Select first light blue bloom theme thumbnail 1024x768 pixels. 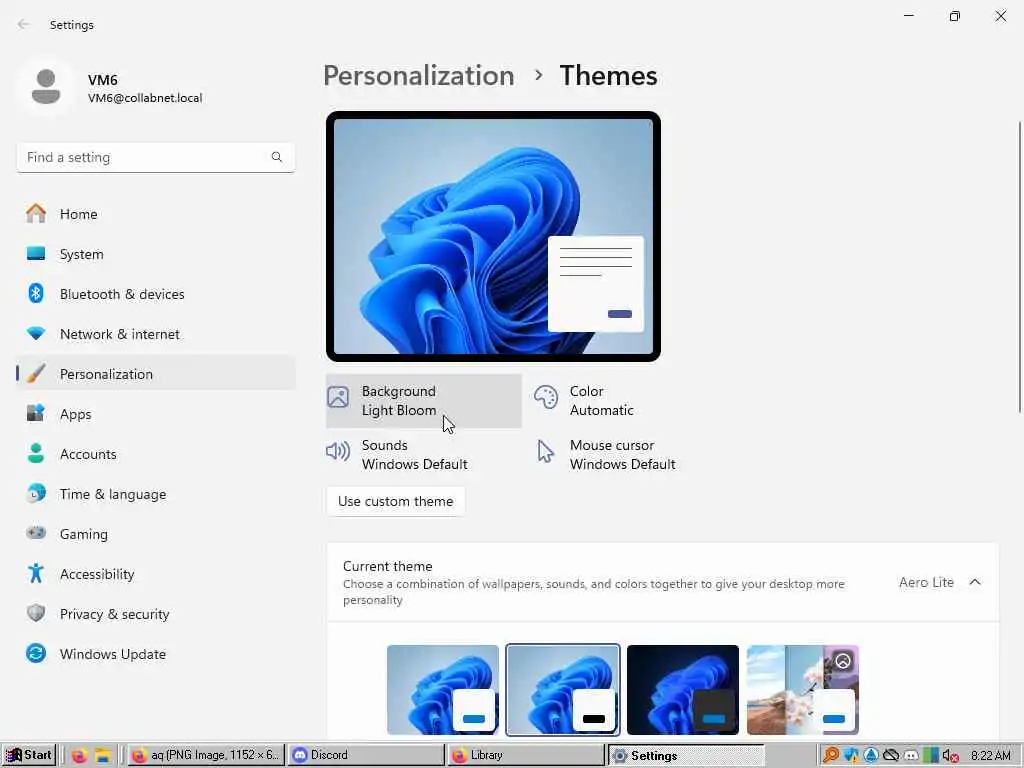pyautogui.click(x=443, y=690)
